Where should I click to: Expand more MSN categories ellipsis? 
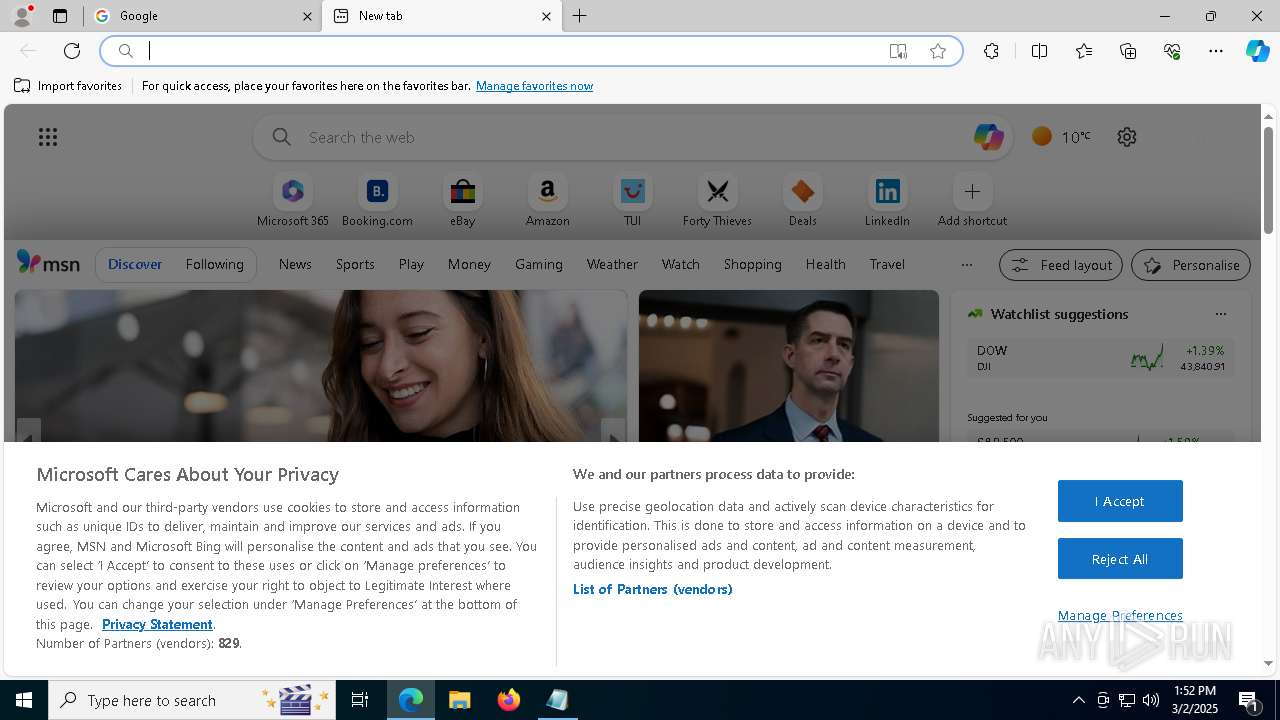[966, 265]
